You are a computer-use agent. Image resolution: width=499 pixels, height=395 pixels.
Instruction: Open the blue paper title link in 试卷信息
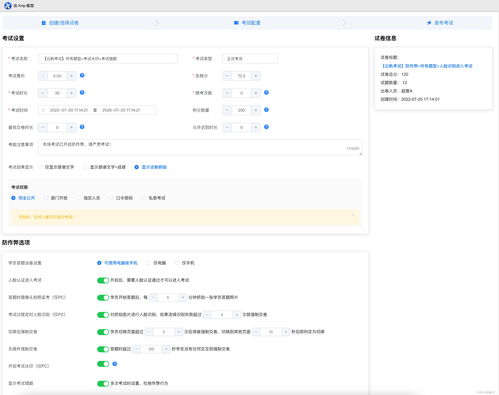coord(427,66)
